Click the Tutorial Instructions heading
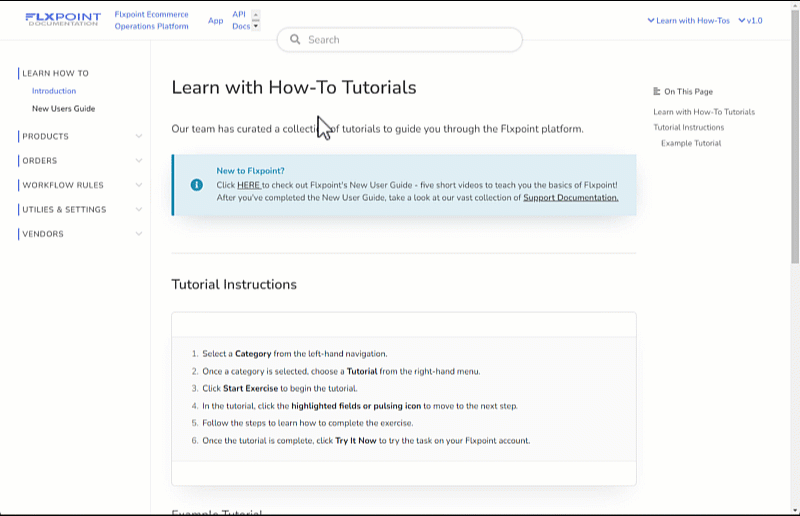800x516 pixels. click(x=234, y=284)
